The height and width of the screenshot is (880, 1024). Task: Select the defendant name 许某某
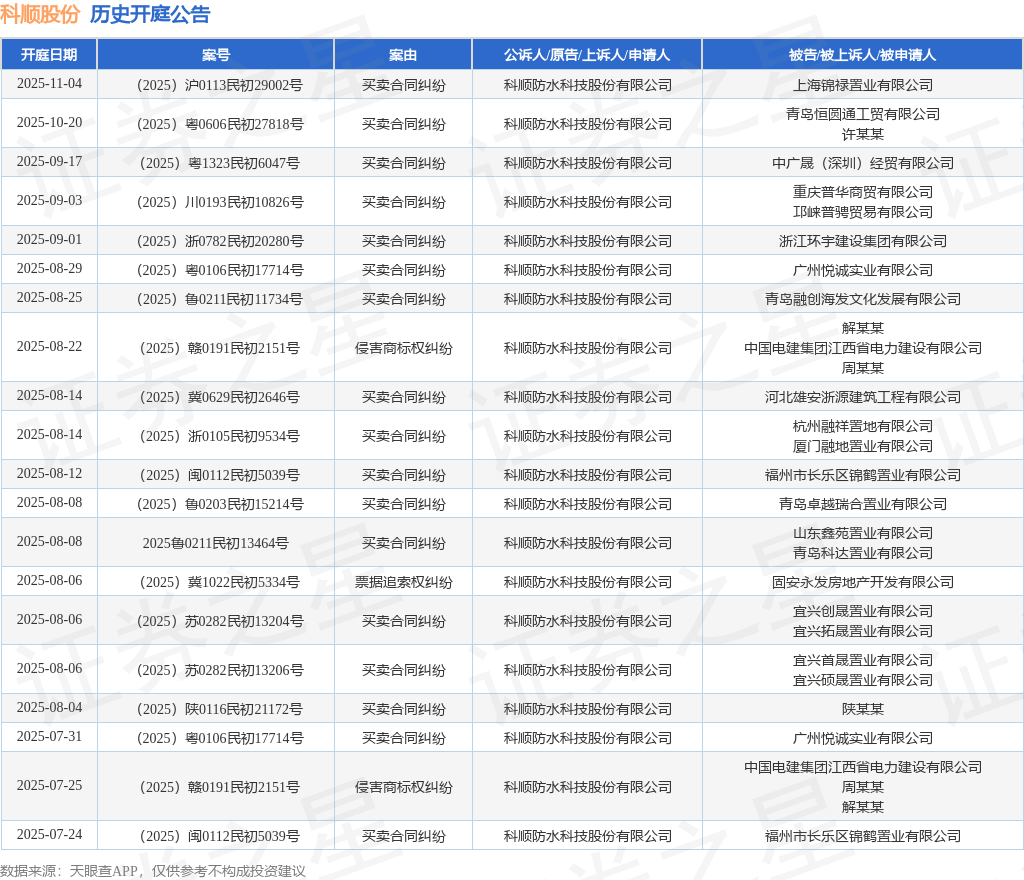point(863,134)
